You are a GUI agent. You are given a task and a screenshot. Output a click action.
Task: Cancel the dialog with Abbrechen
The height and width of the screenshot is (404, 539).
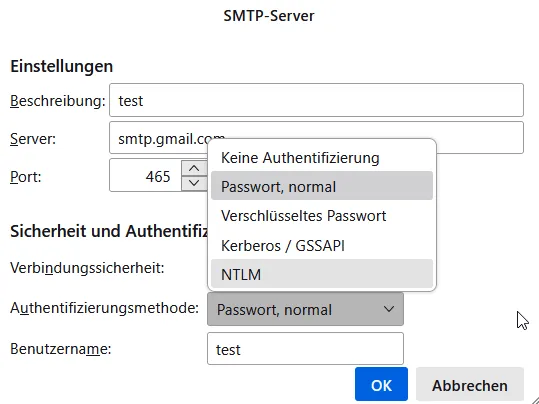(x=470, y=385)
